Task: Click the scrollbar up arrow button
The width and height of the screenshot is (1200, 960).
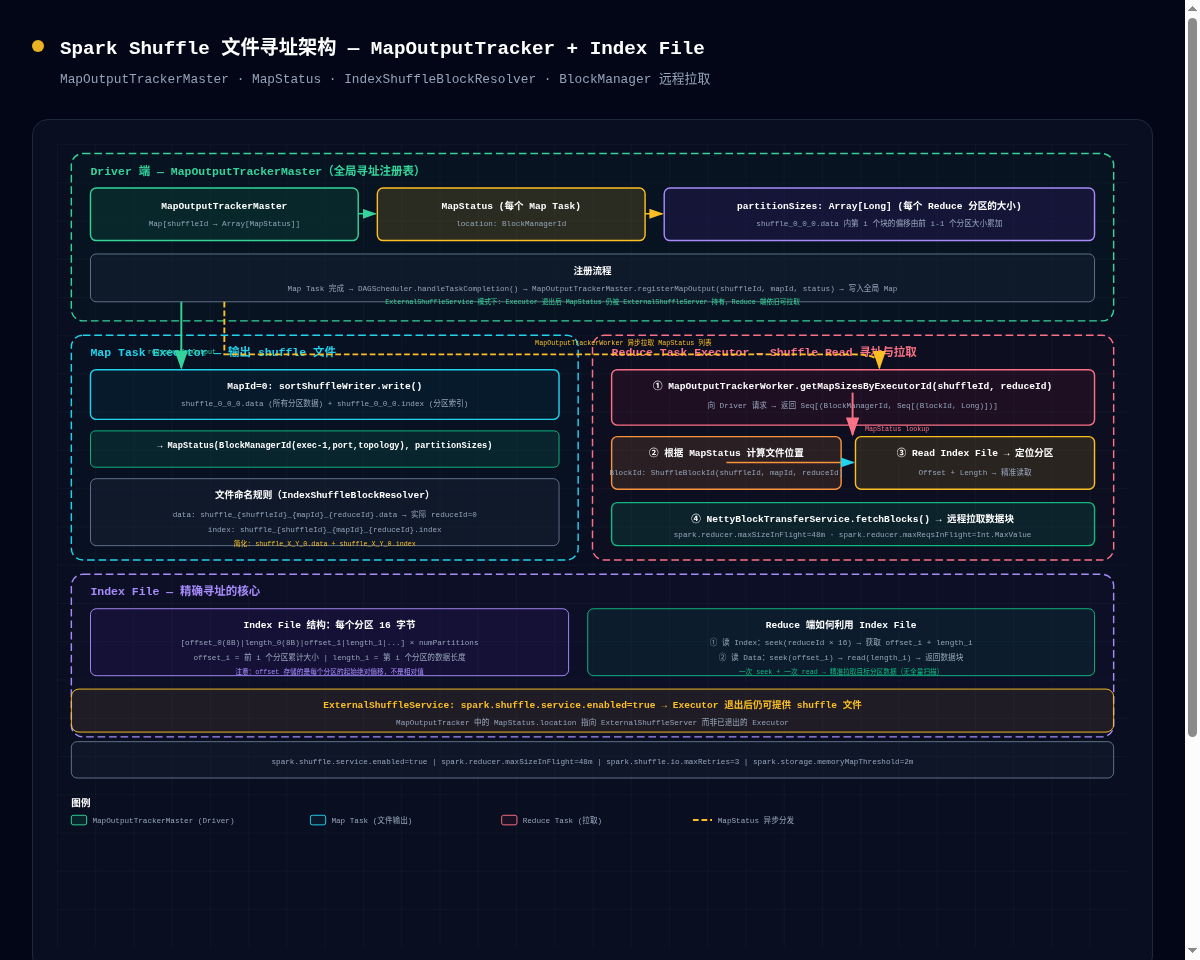Action: coord(1192,8)
